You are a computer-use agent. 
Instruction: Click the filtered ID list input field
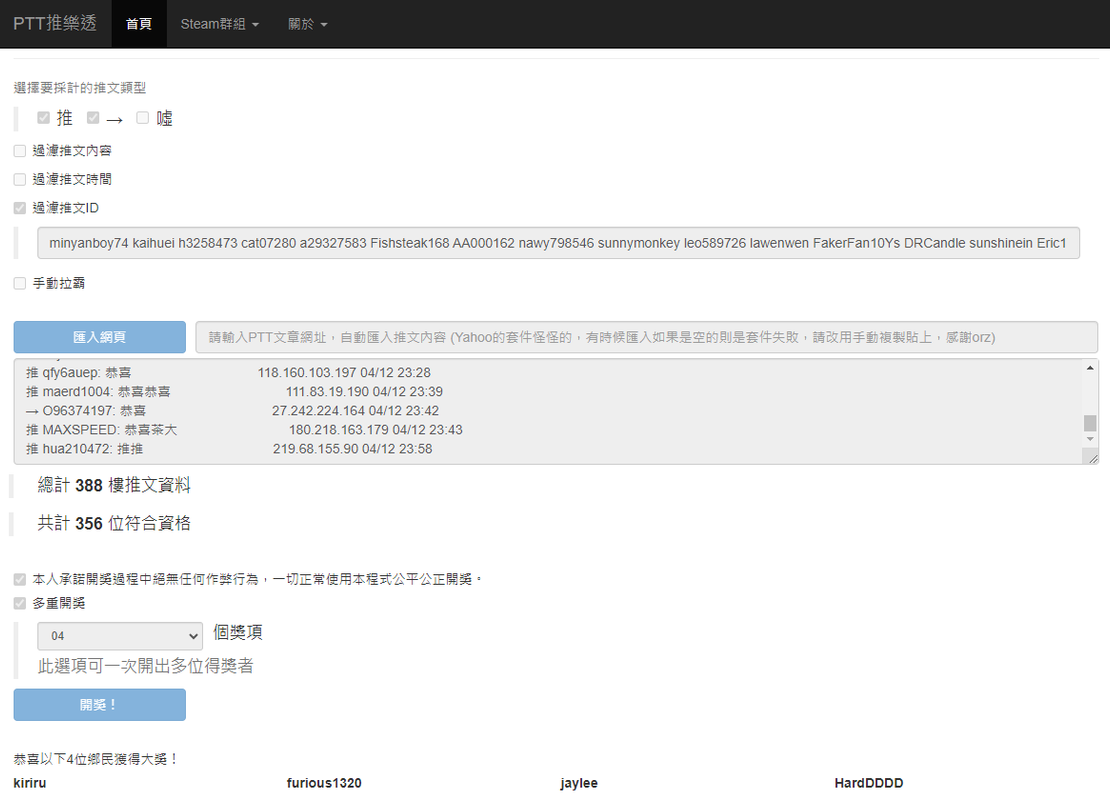tap(559, 243)
